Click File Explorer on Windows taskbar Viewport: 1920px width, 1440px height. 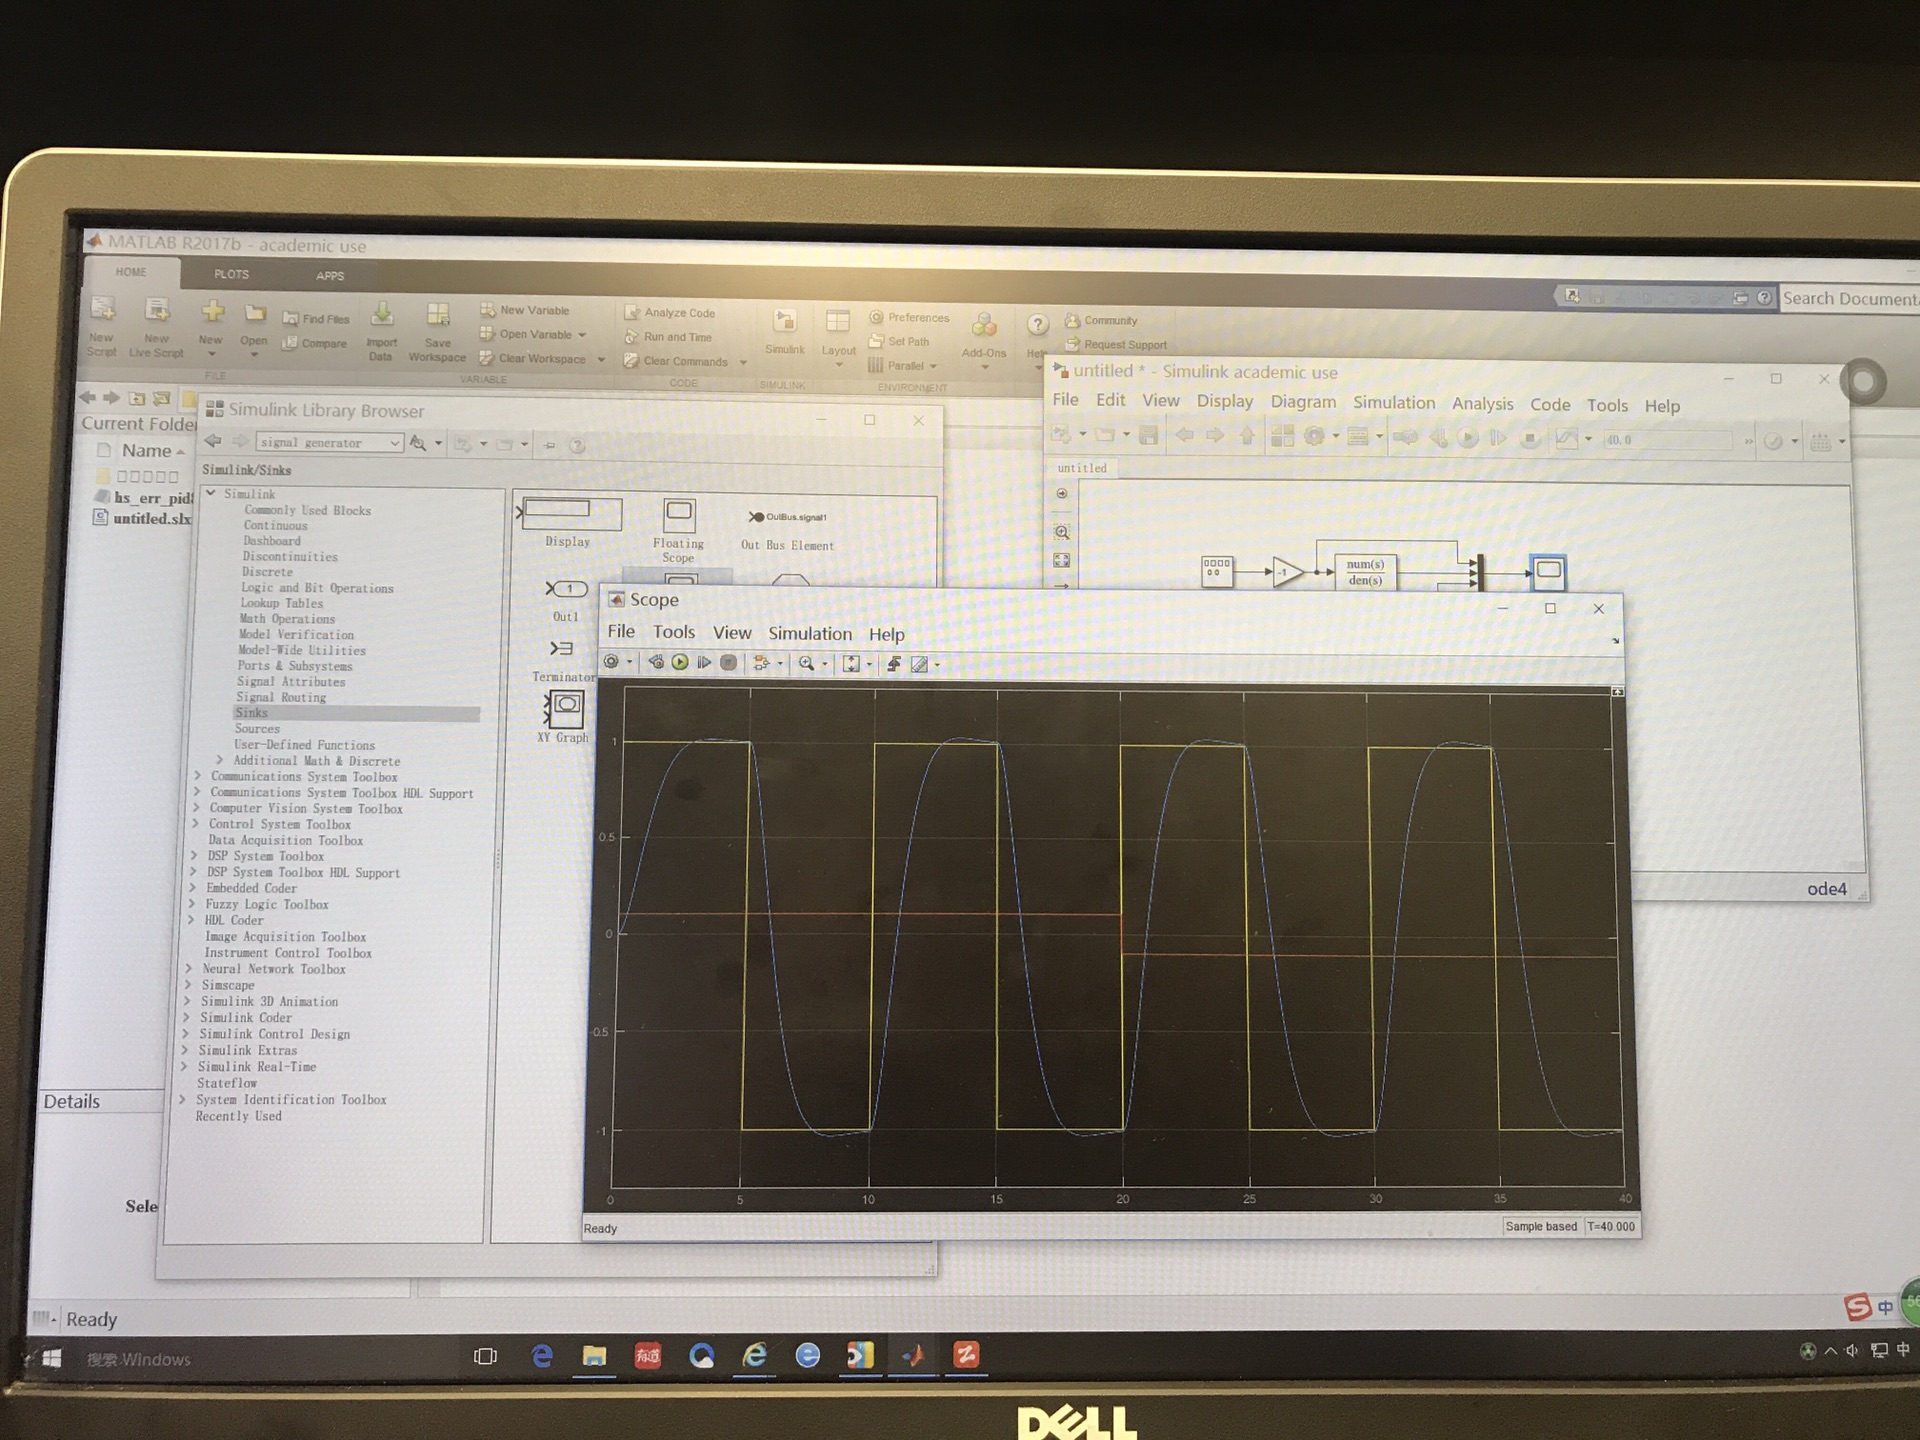tap(594, 1356)
